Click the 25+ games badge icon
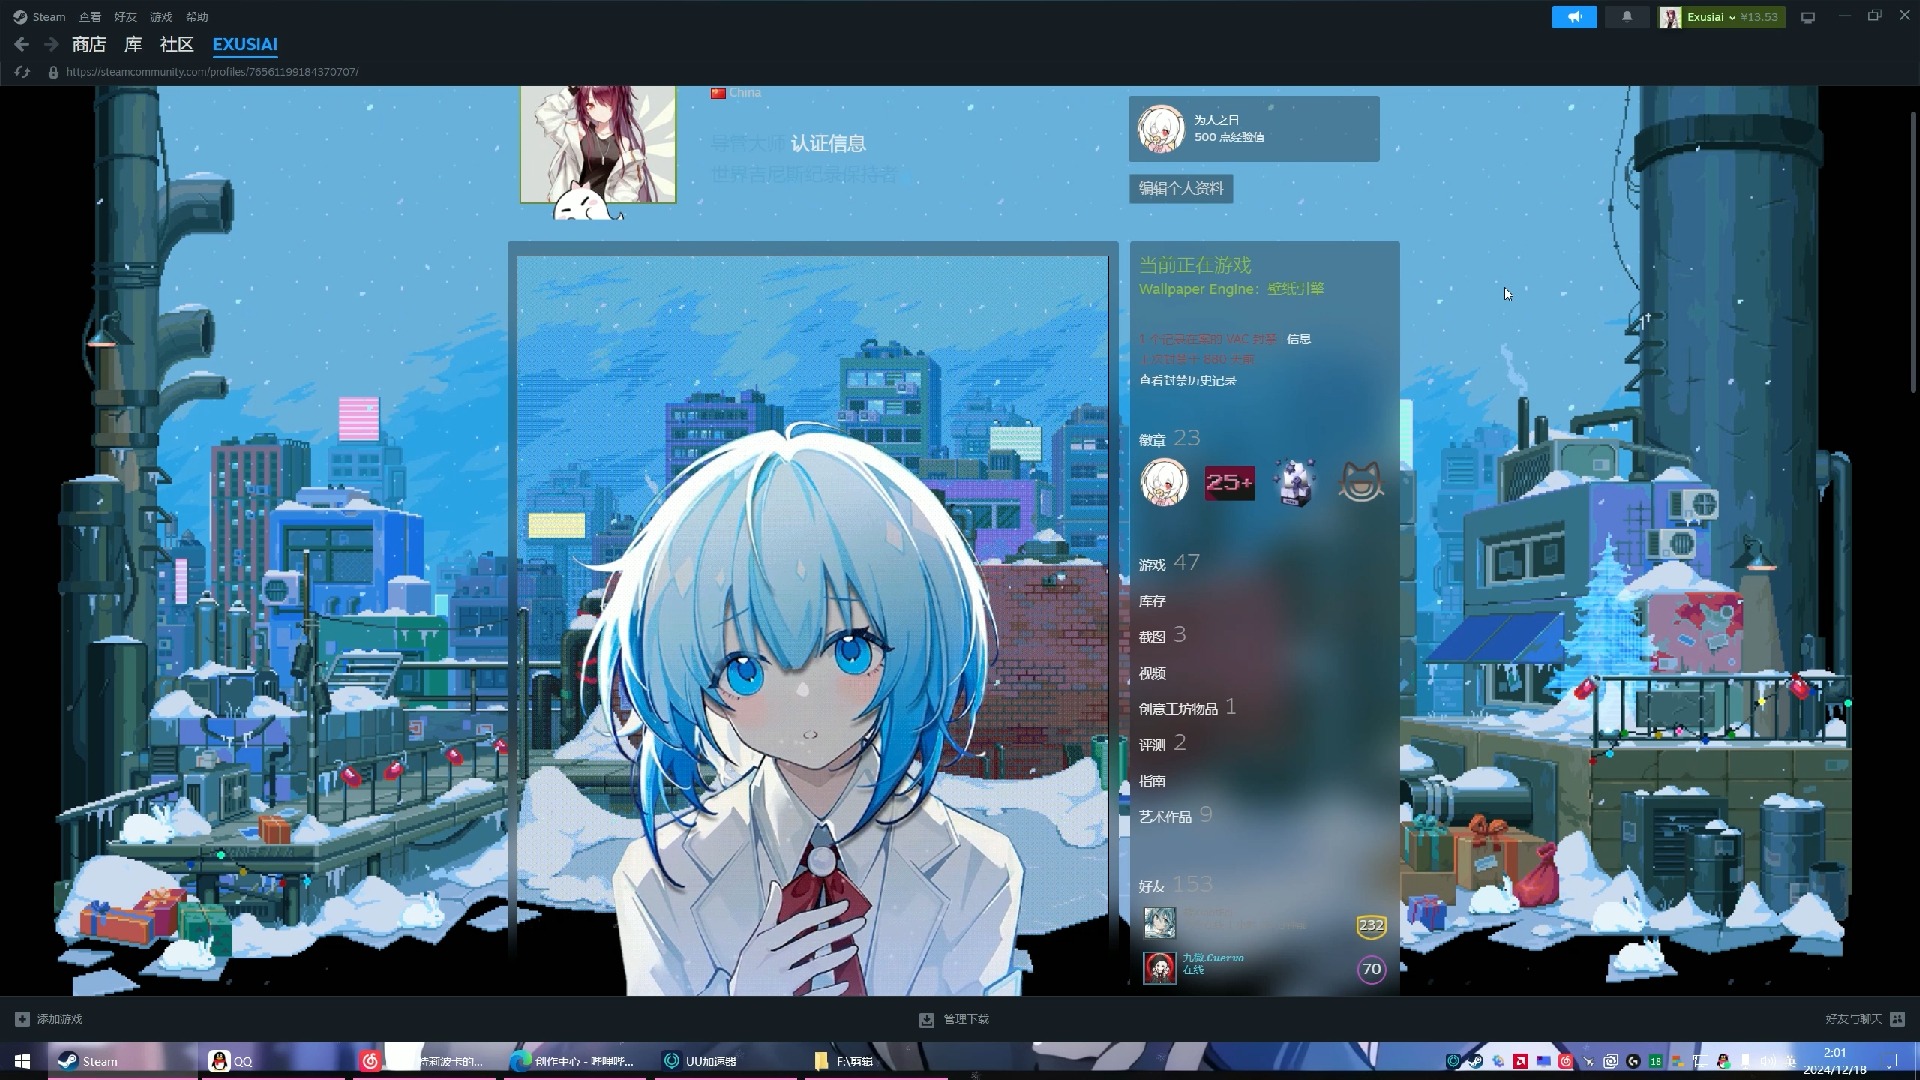This screenshot has width=1920, height=1080. tap(1229, 483)
